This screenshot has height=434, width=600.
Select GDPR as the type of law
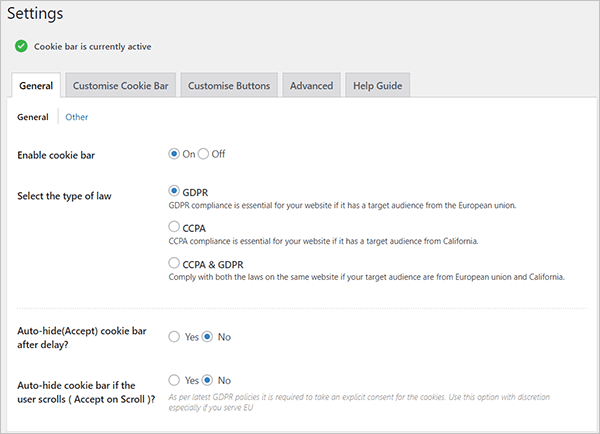coord(174,191)
